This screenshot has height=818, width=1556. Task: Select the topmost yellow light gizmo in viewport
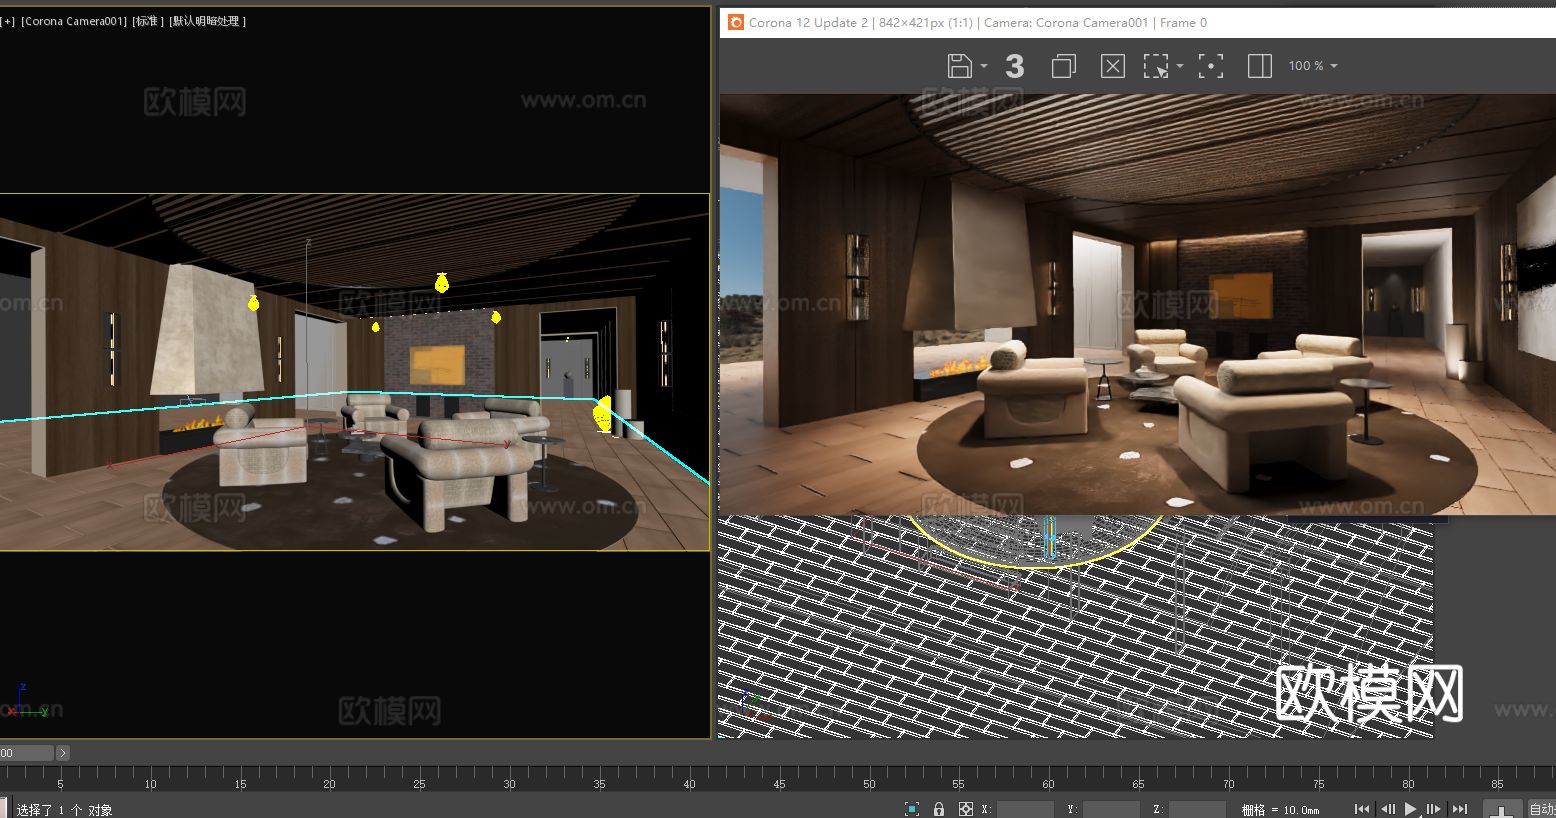point(441,283)
